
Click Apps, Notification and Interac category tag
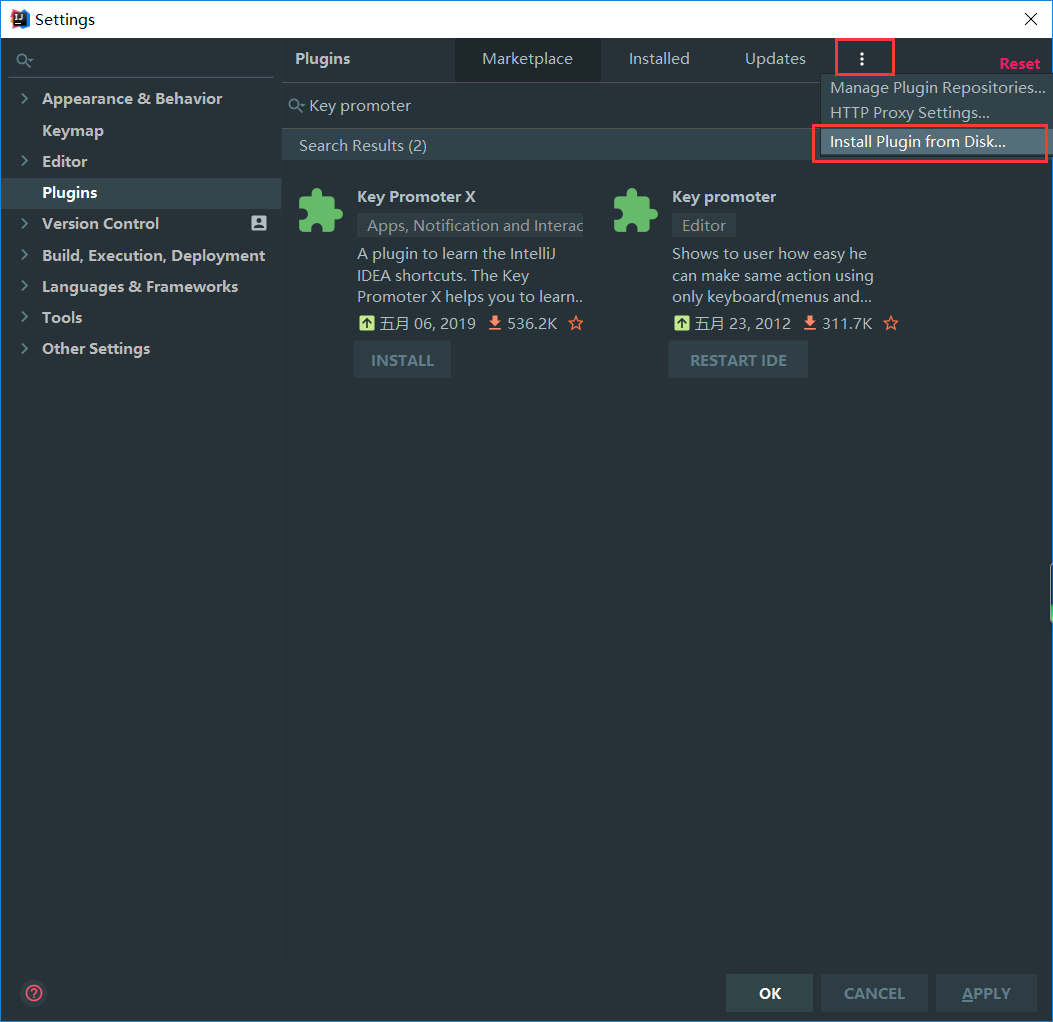(470, 225)
